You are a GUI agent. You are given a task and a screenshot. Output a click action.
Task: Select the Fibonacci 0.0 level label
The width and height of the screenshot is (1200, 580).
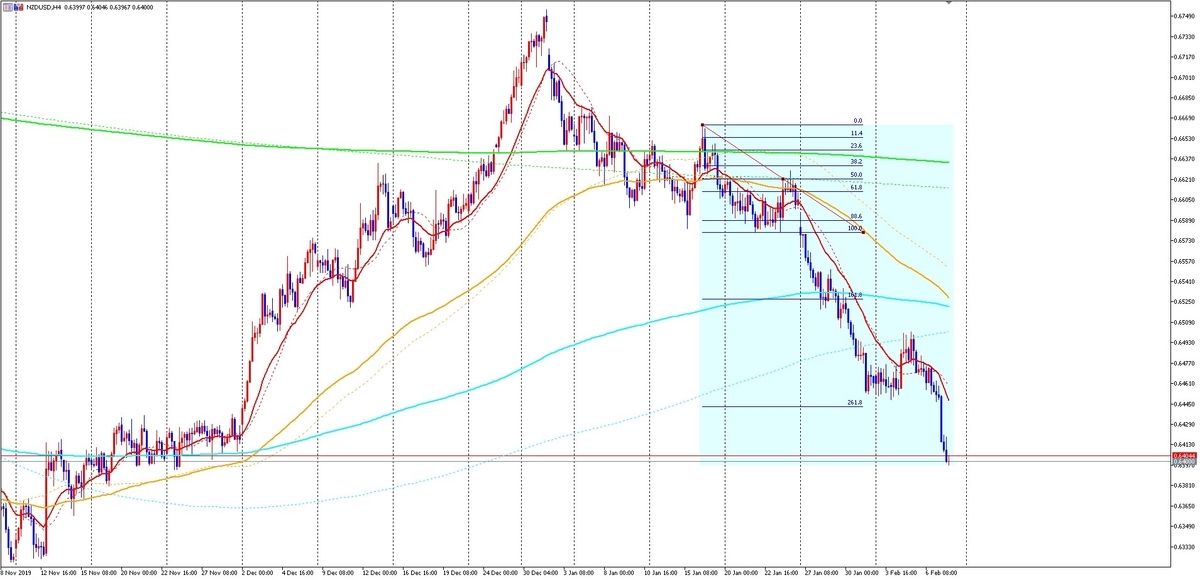tap(857, 121)
